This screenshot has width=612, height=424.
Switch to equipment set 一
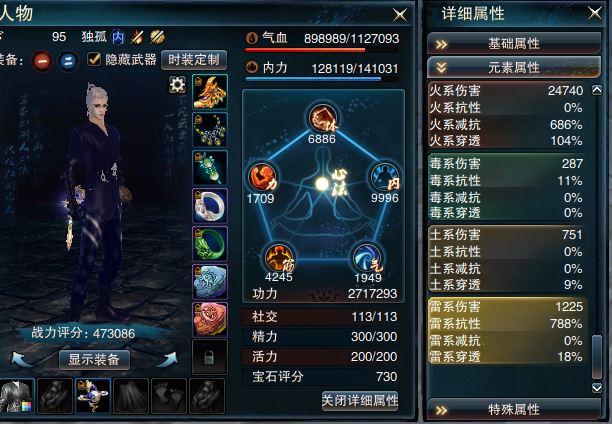[42, 61]
